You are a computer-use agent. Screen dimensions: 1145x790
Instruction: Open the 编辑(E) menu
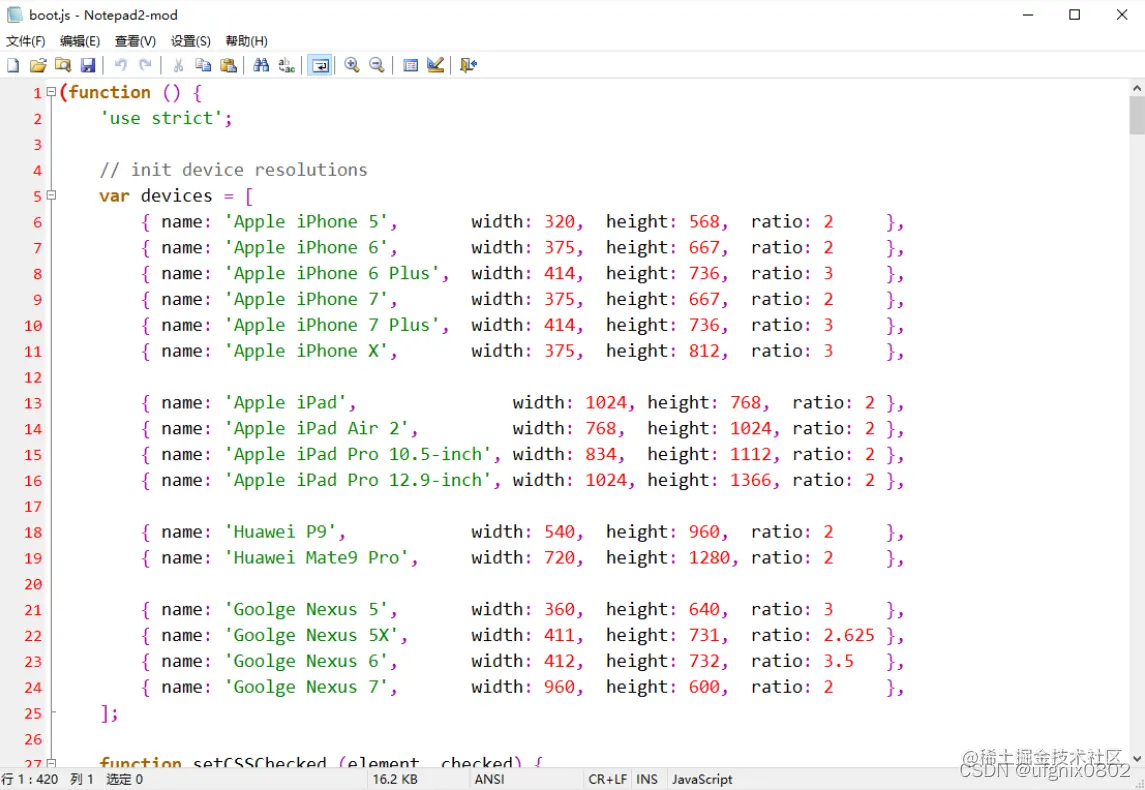[x=80, y=41]
